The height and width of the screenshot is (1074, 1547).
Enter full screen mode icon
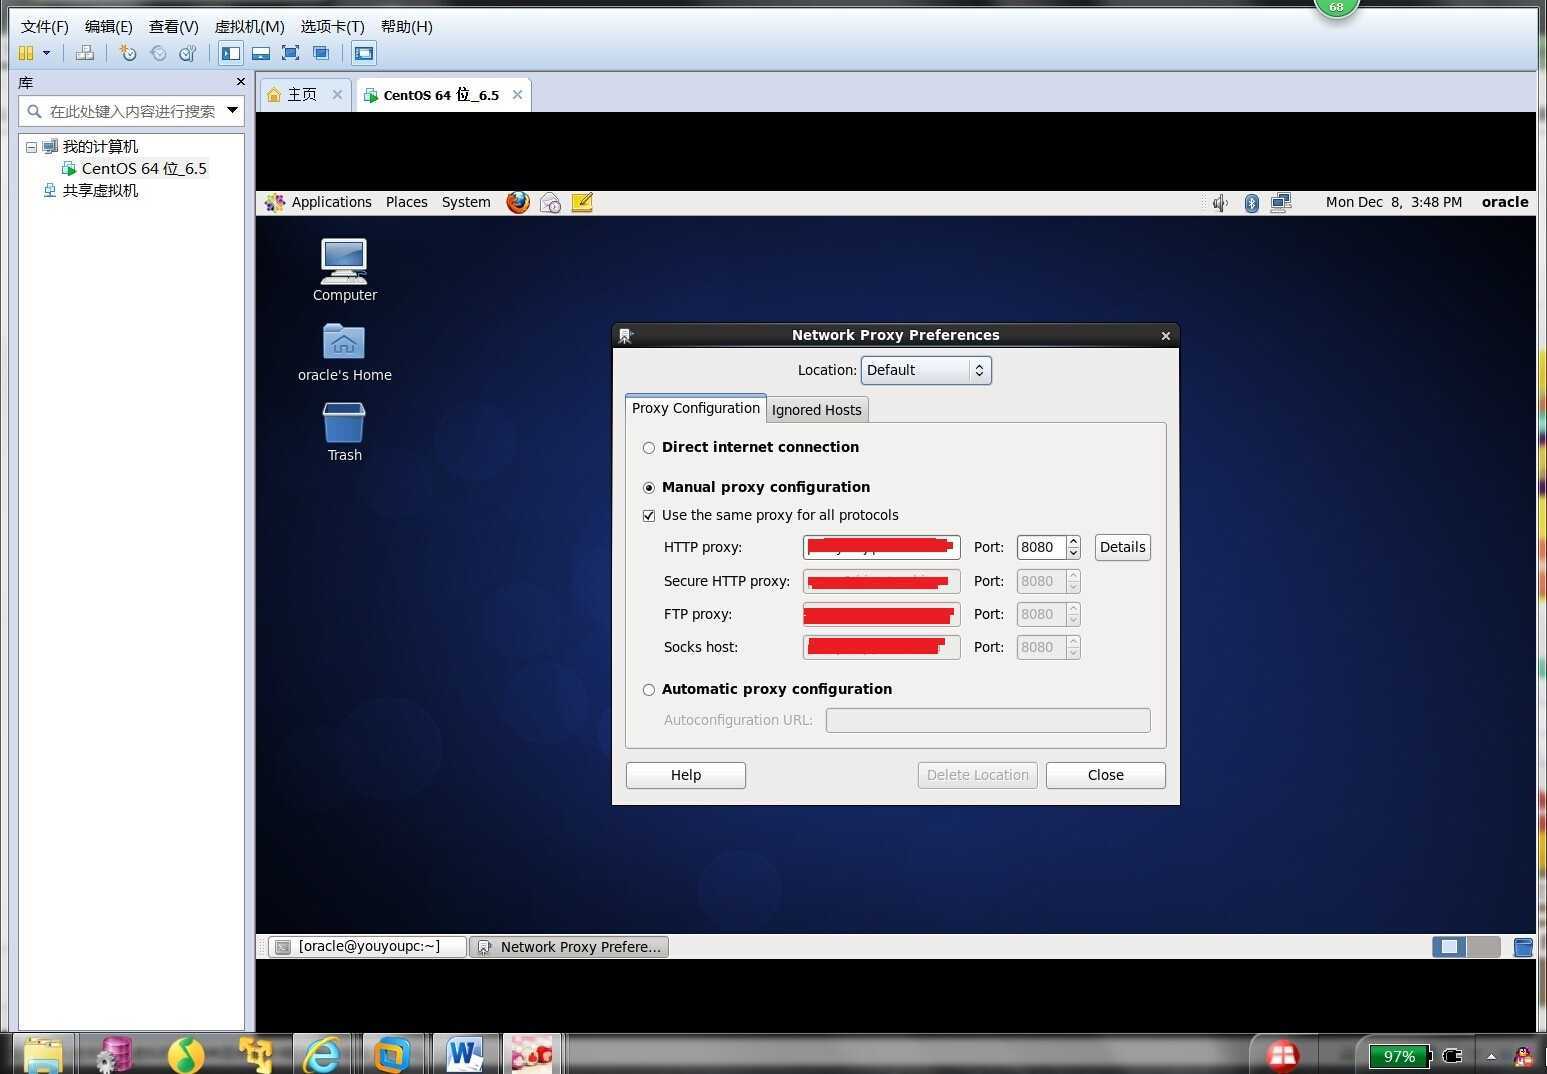pos(291,53)
